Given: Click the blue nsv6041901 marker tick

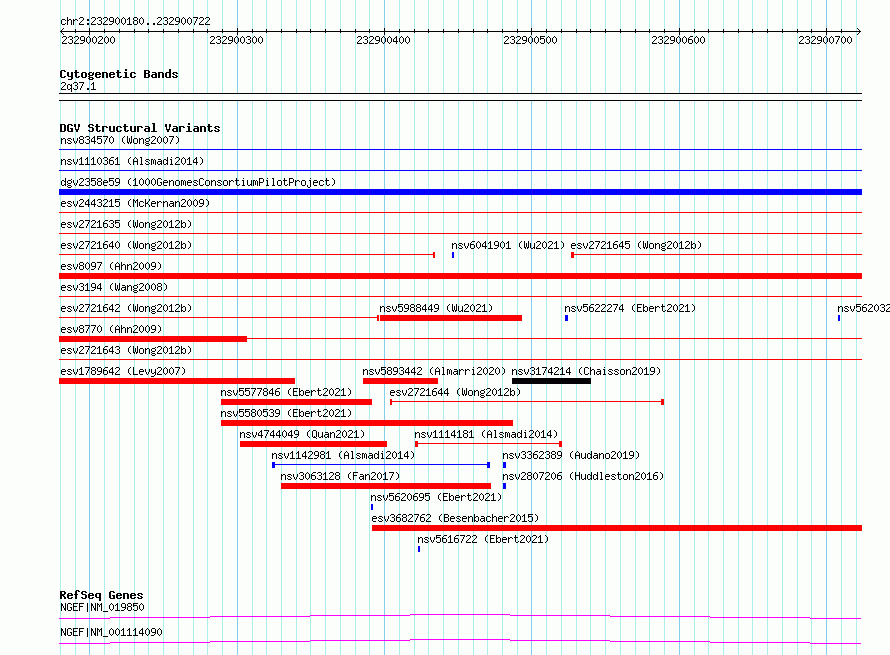Looking at the screenshot, I should pos(453,255).
